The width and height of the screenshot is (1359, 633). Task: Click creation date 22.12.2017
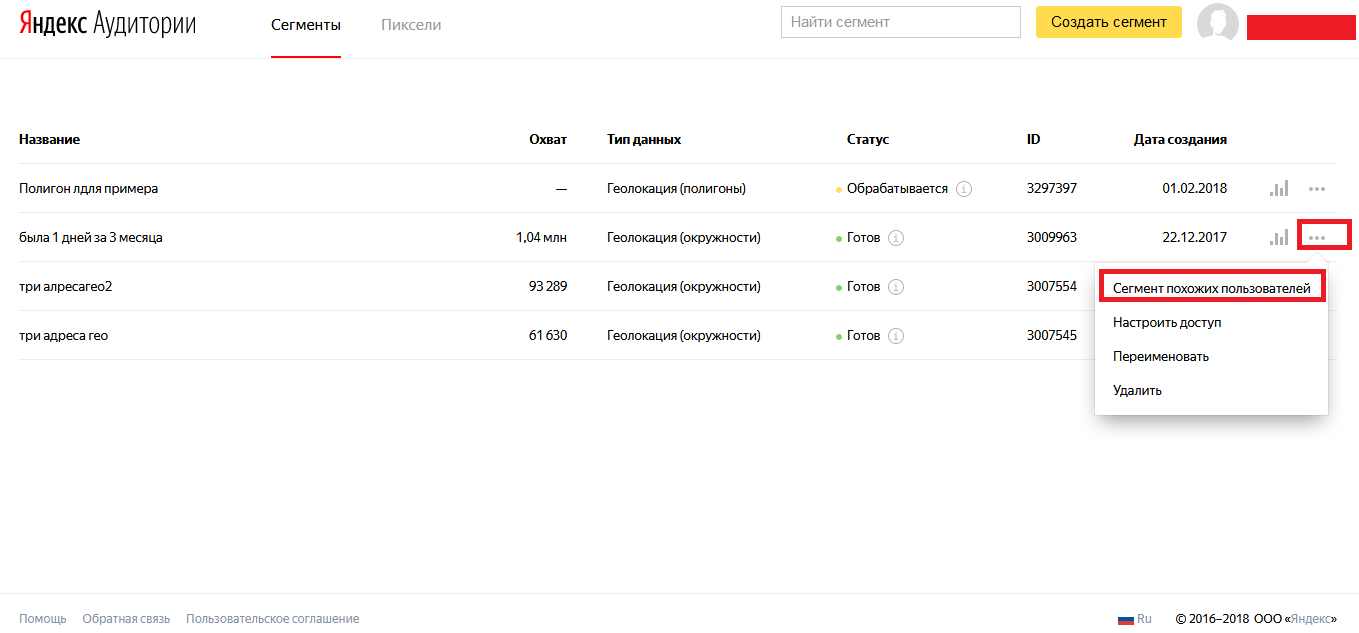click(x=1194, y=238)
